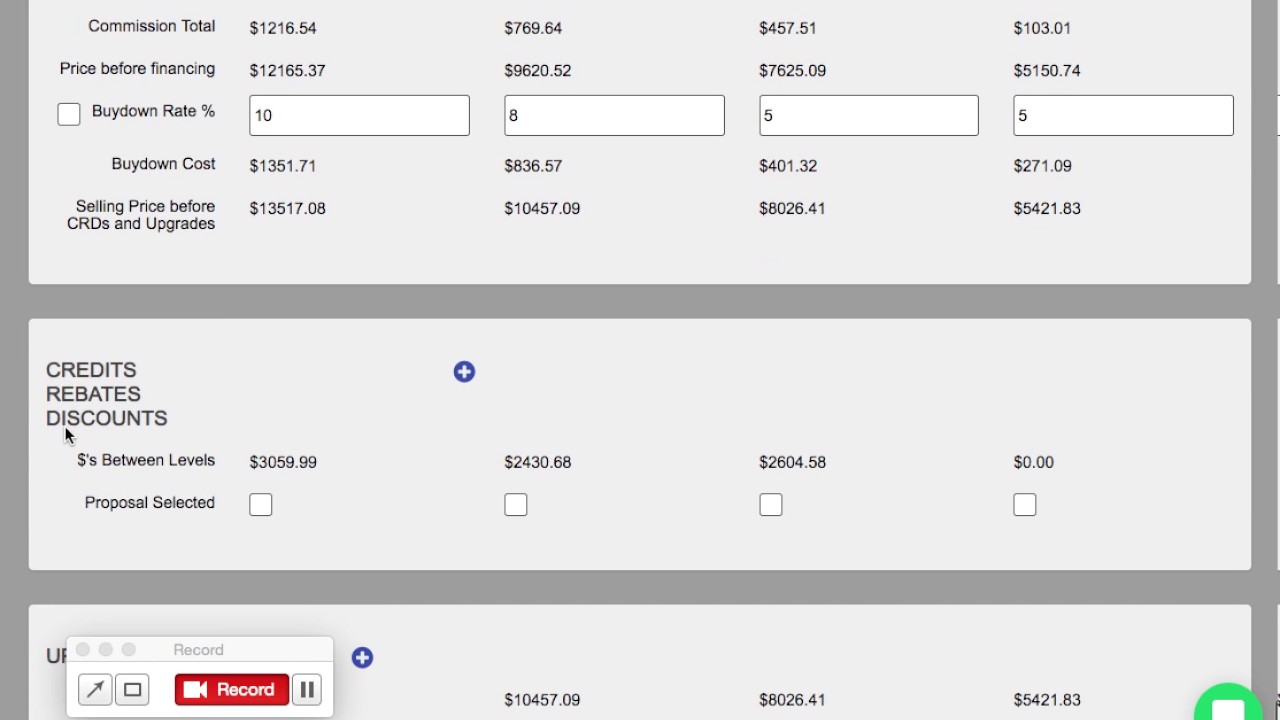Enable the Buydown Rate % checkbox
The height and width of the screenshot is (720, 1280).
[69, 114]
